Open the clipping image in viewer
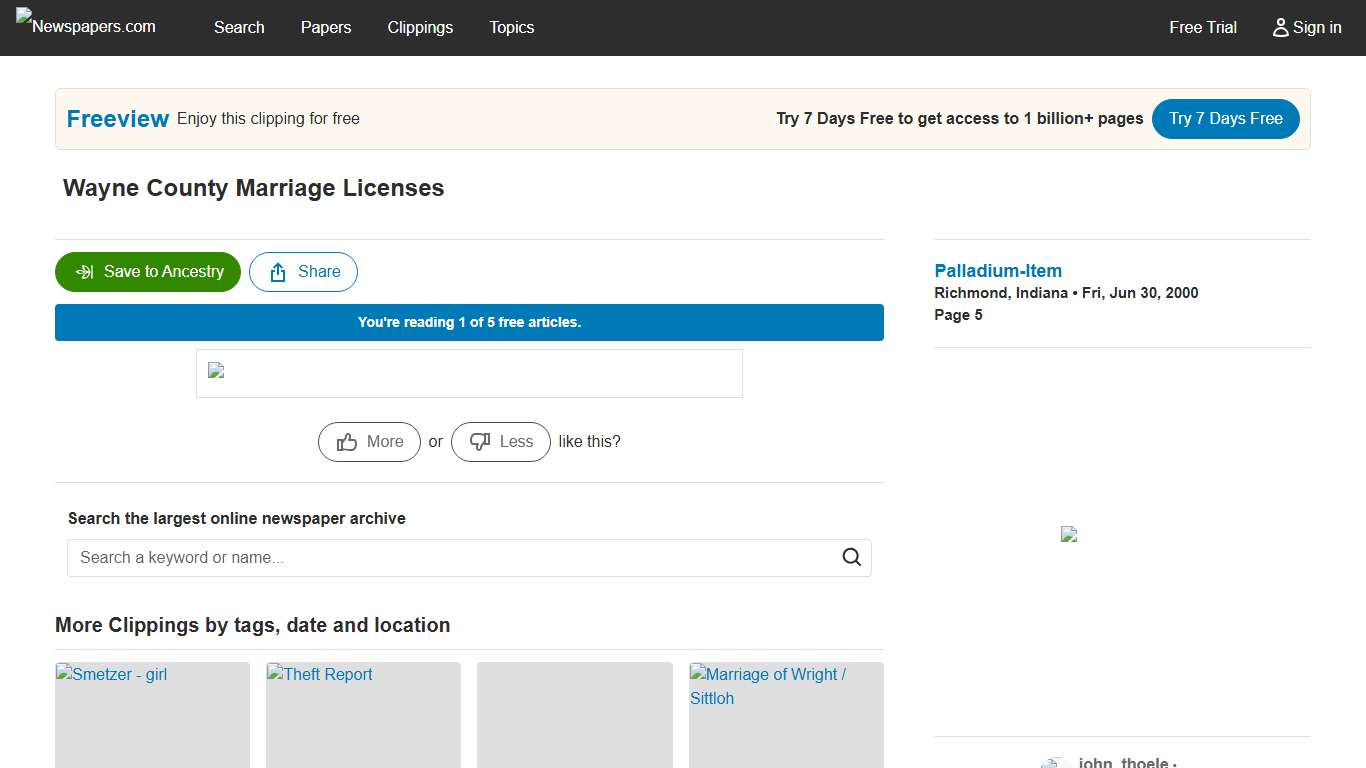The width and height of the screenshot is (1366, 768). pos(469,373)
